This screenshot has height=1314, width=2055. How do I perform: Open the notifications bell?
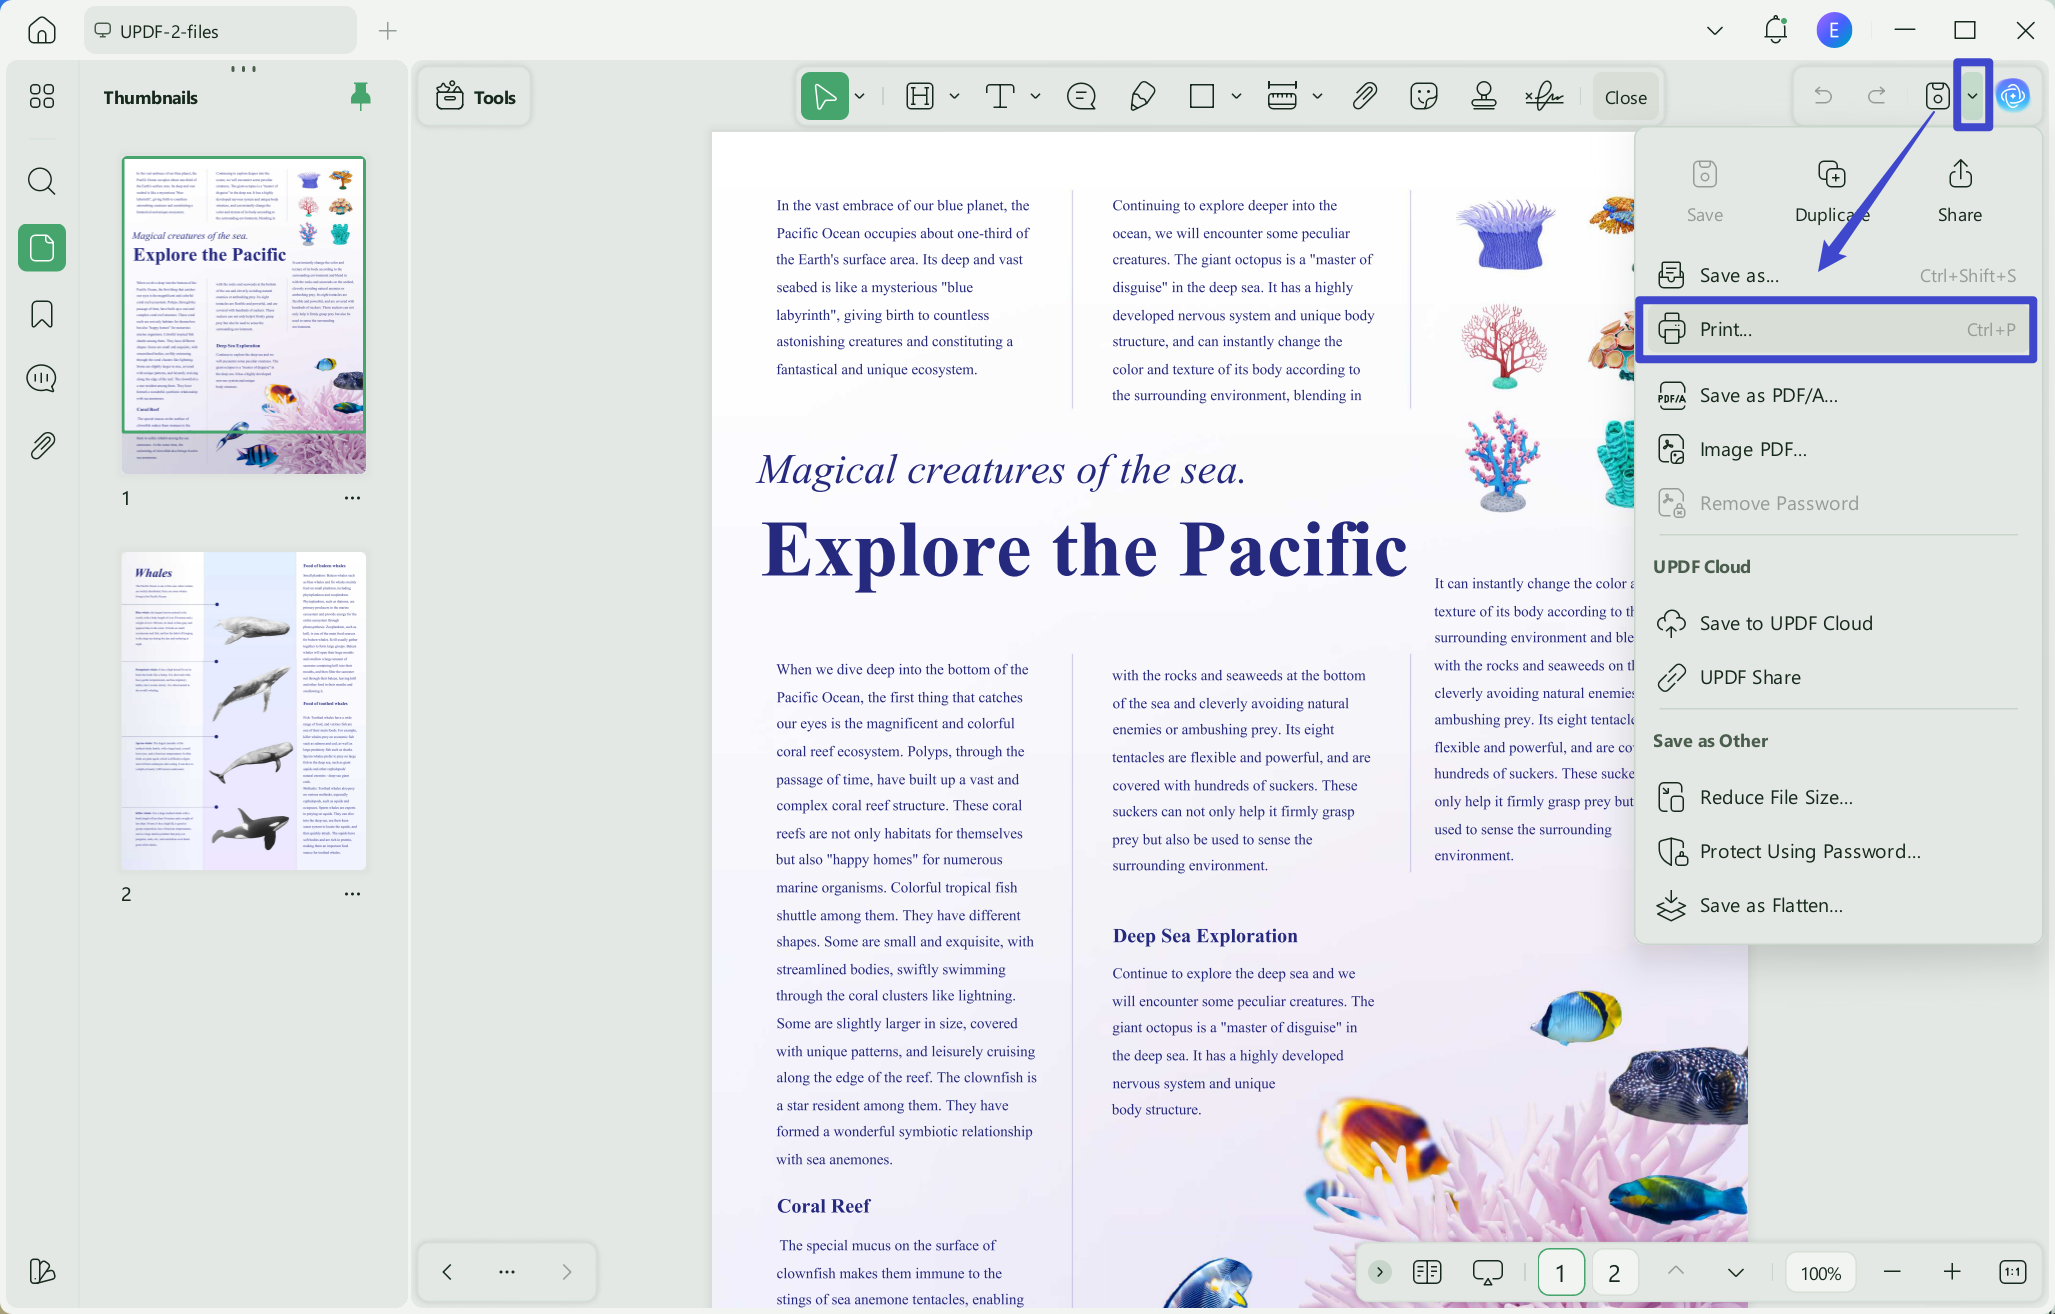1776,30
